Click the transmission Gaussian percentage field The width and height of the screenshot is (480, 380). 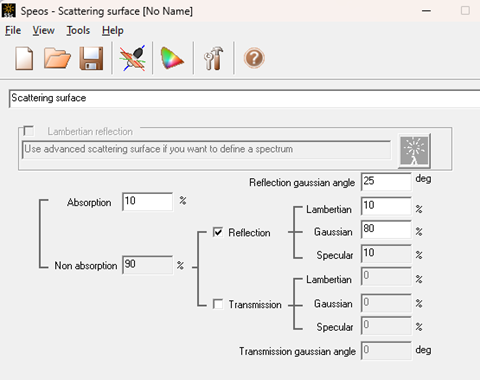[x=386, y=302]
